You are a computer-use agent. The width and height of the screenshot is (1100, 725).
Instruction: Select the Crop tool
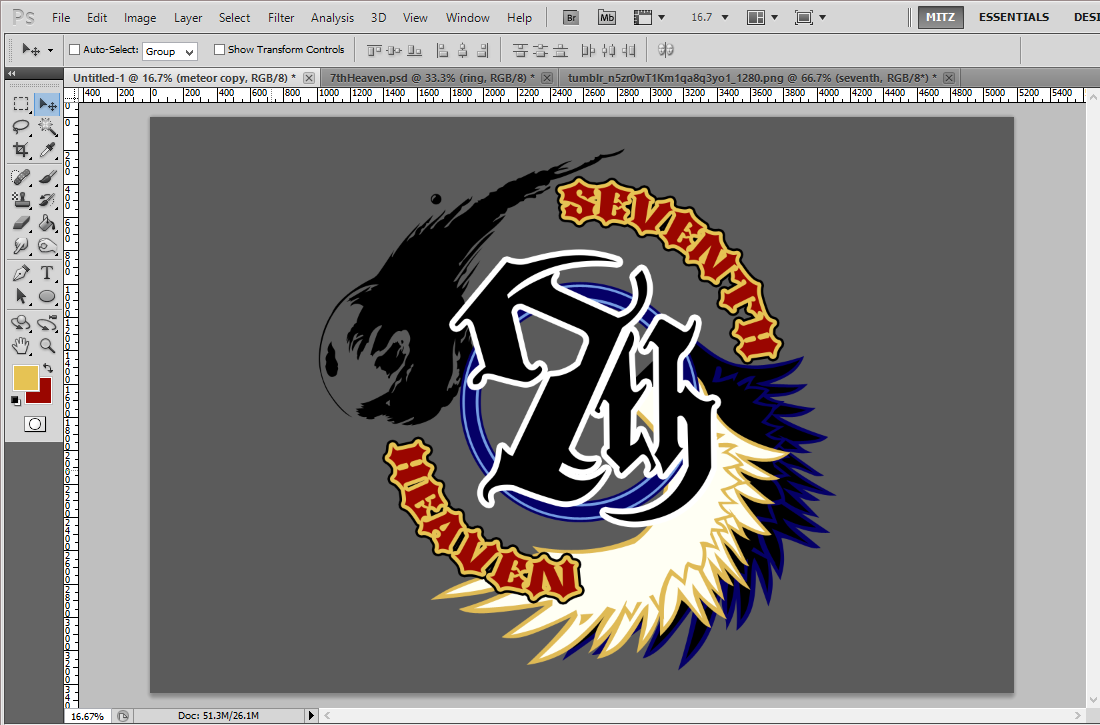point(21,149)
